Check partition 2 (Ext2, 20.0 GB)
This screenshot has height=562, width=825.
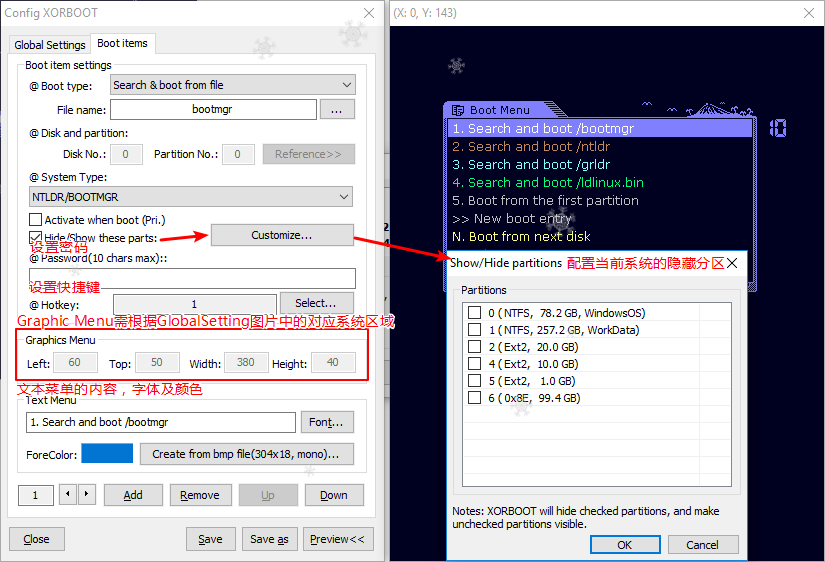(475, 347)
